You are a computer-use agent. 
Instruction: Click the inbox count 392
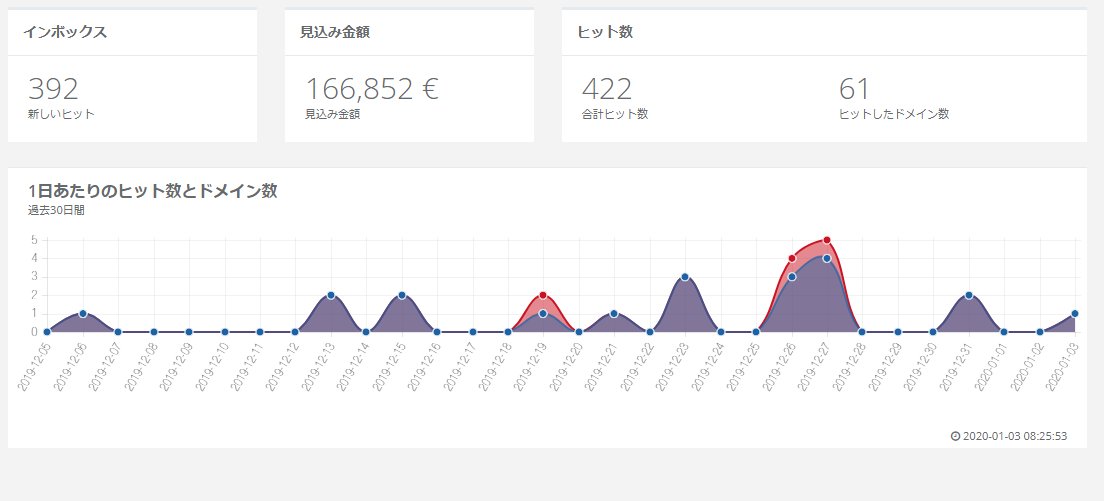point(53,89)
